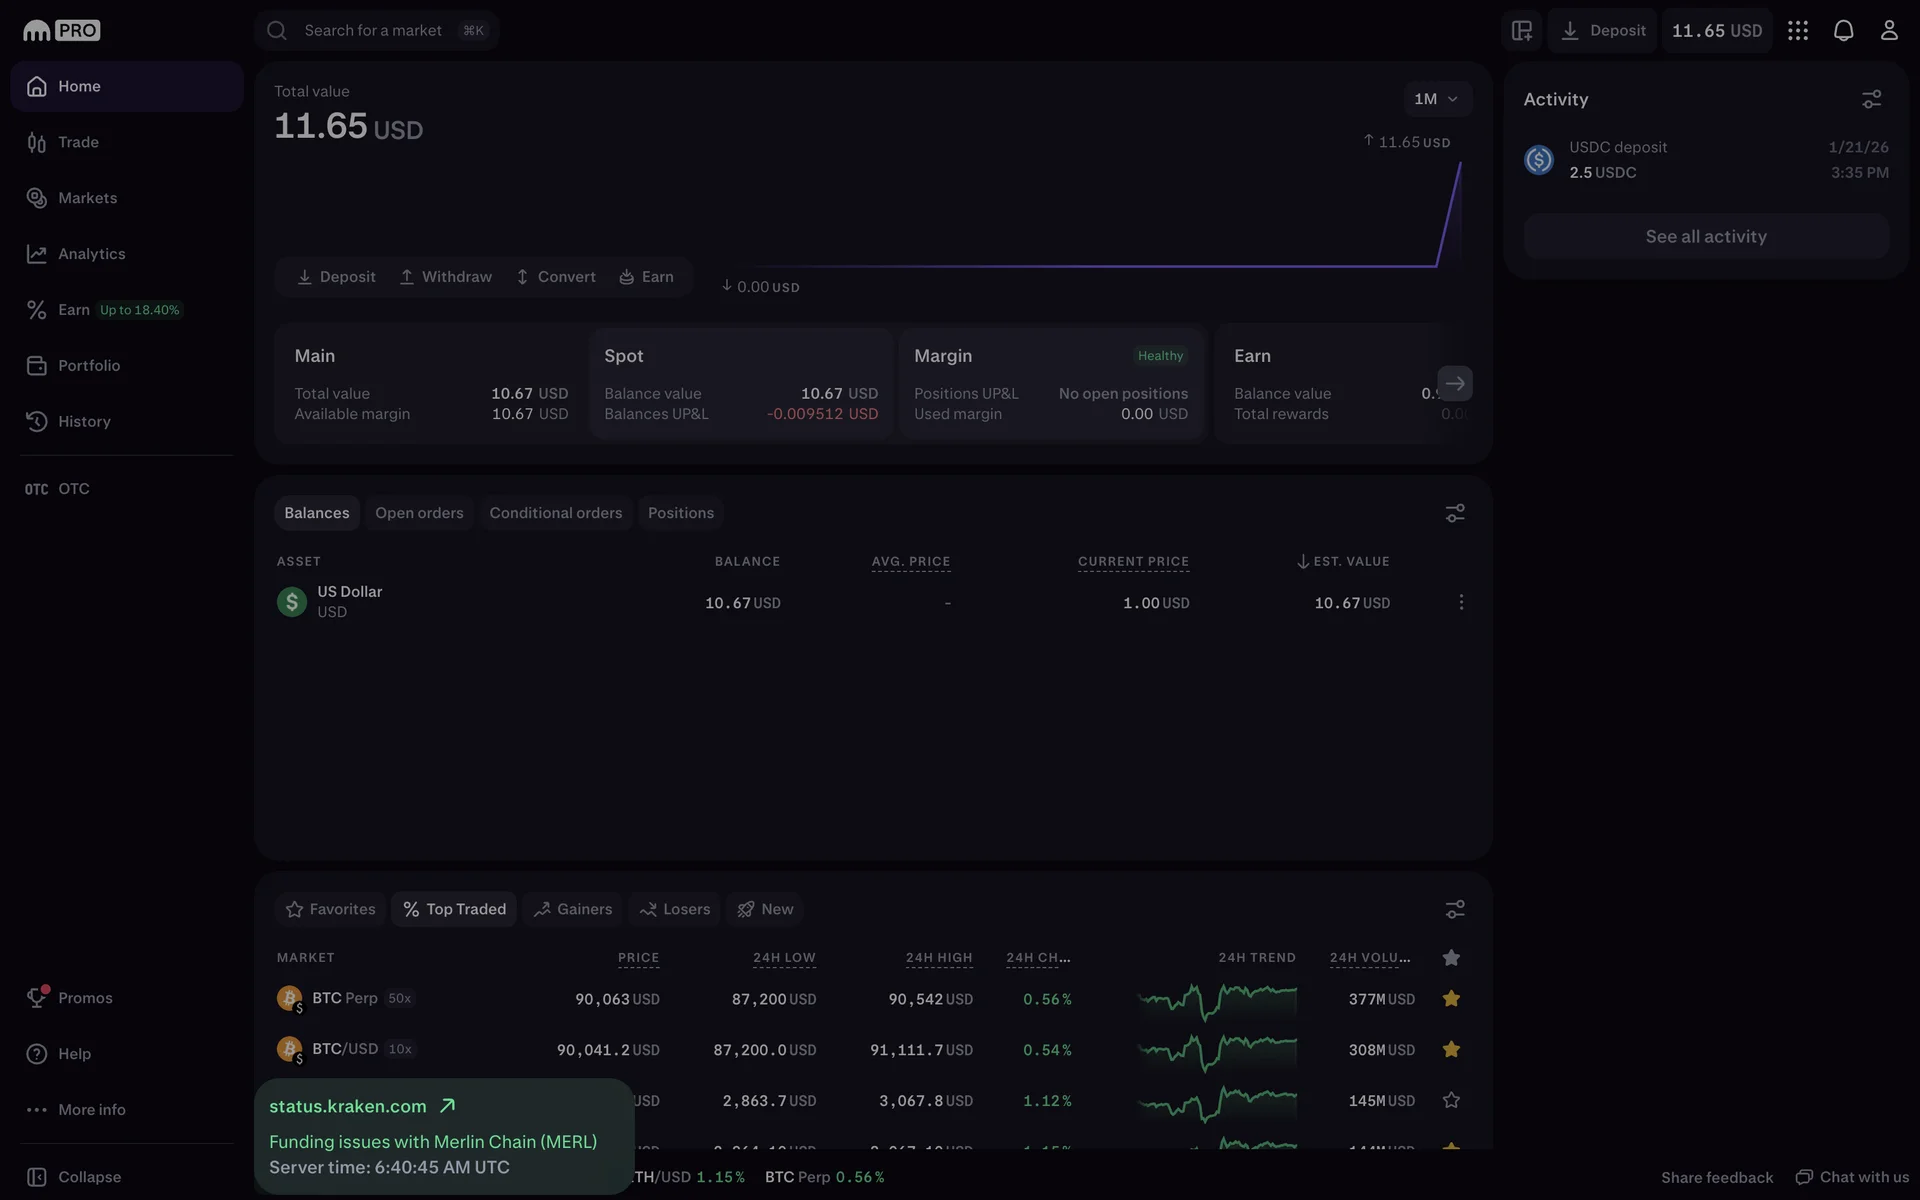This screenshot has height=1200, width=1920.
Task: Unfavorite the BTC Perp star
Action: (x=1451, y=999)
